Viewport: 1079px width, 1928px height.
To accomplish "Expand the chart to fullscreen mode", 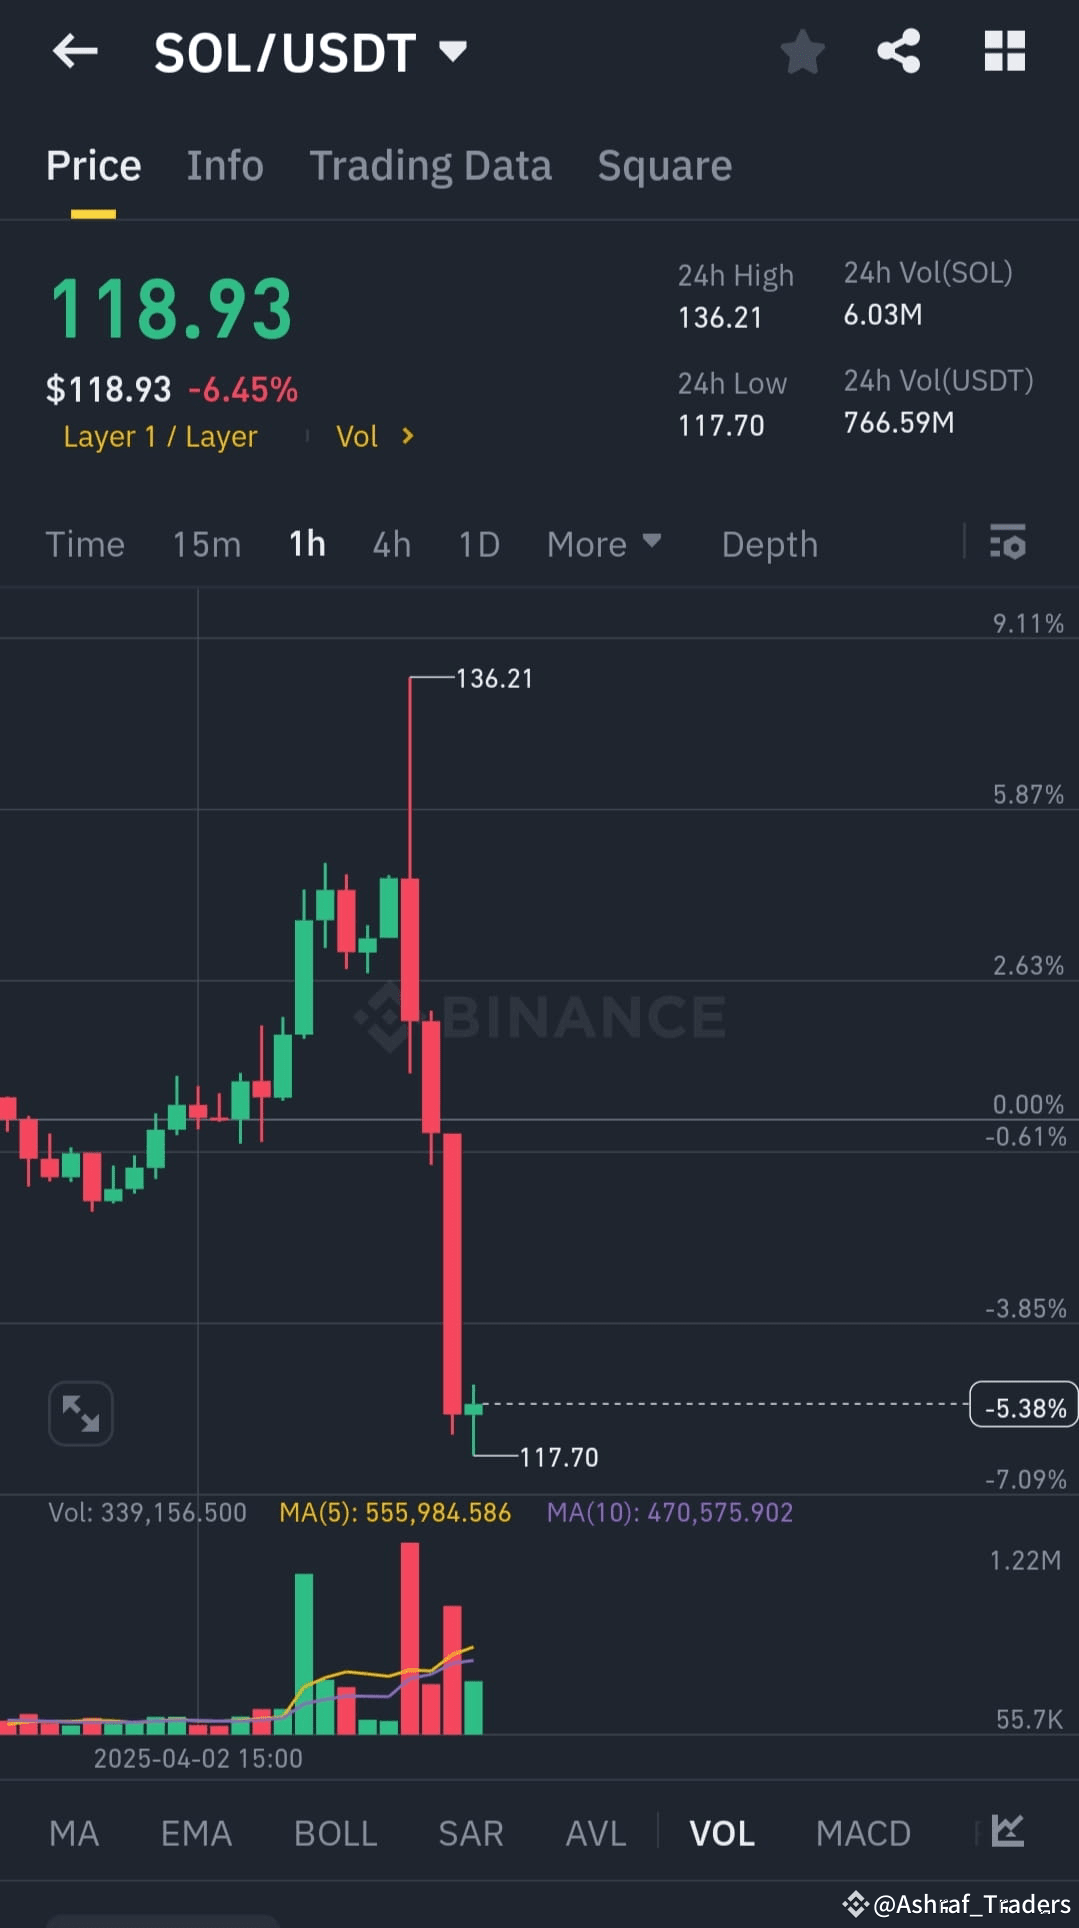I will [80, 1412].
